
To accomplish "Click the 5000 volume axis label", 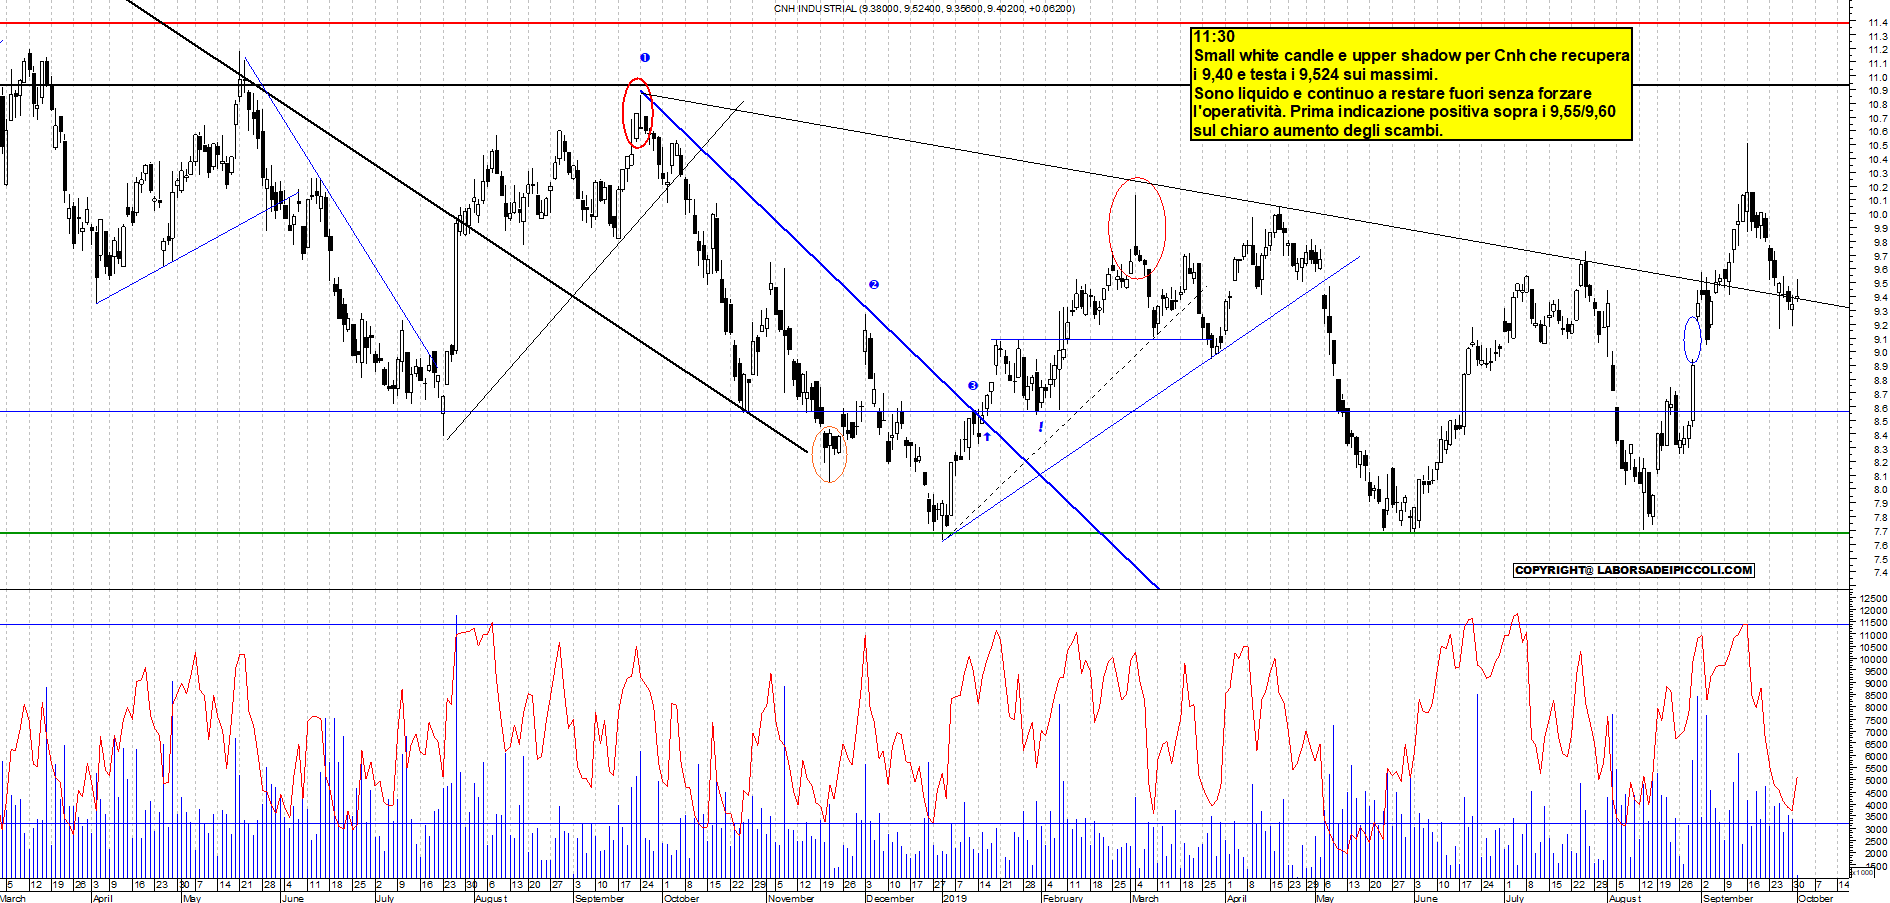I will click(x=1874, y=781).
